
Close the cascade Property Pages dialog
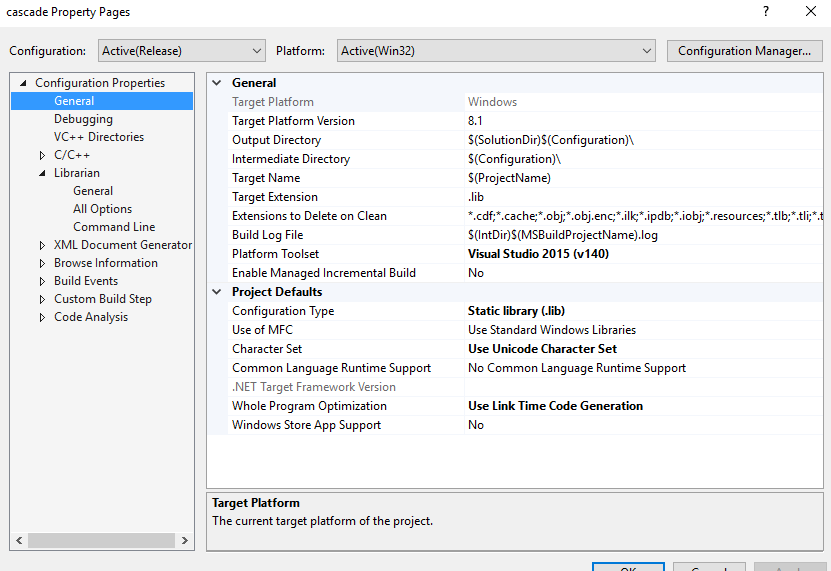(x=810, y=11)
